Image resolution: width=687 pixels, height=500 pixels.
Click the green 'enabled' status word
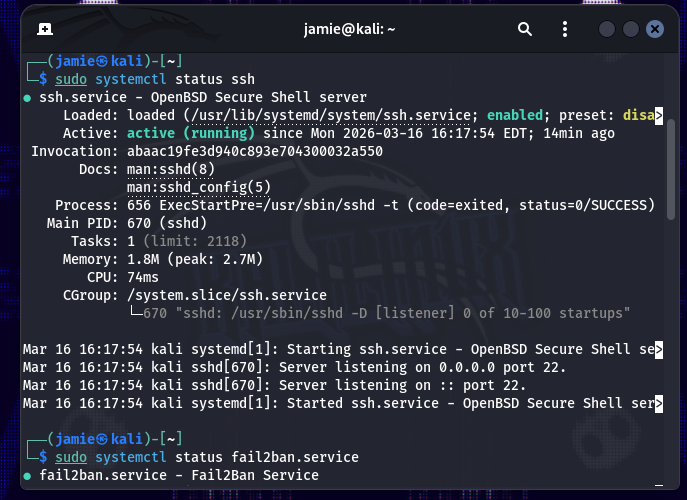pos(515,115)
